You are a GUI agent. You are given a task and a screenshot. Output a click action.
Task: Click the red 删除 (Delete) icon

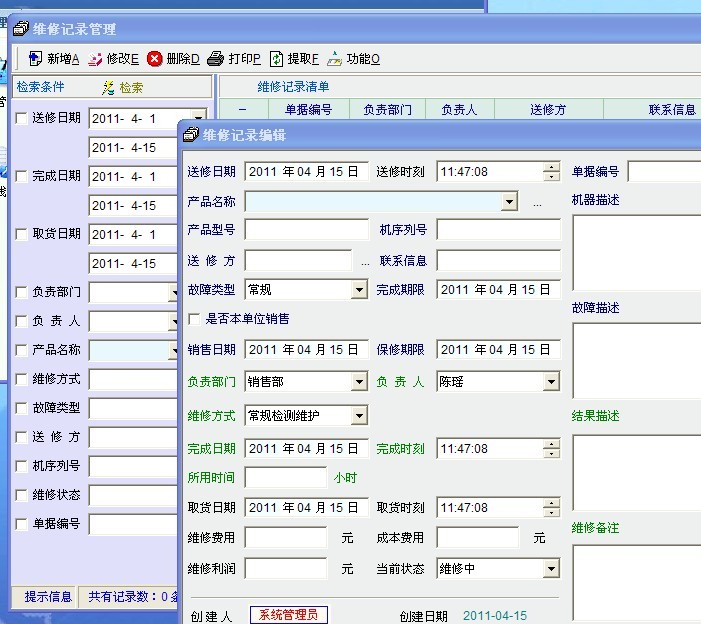[155, 59]
